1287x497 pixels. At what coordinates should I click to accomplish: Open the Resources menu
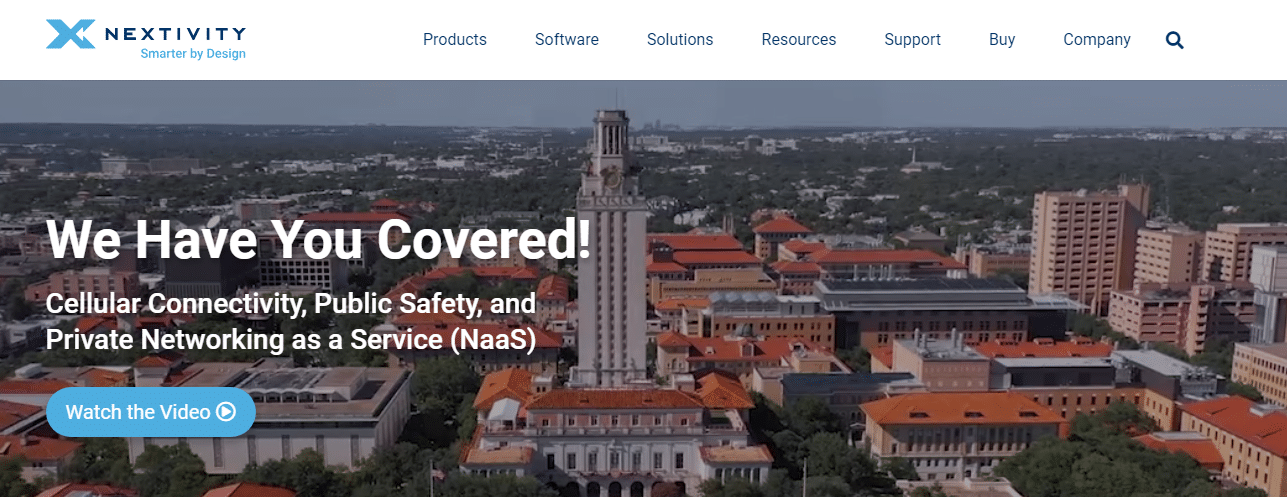point(799,40)
